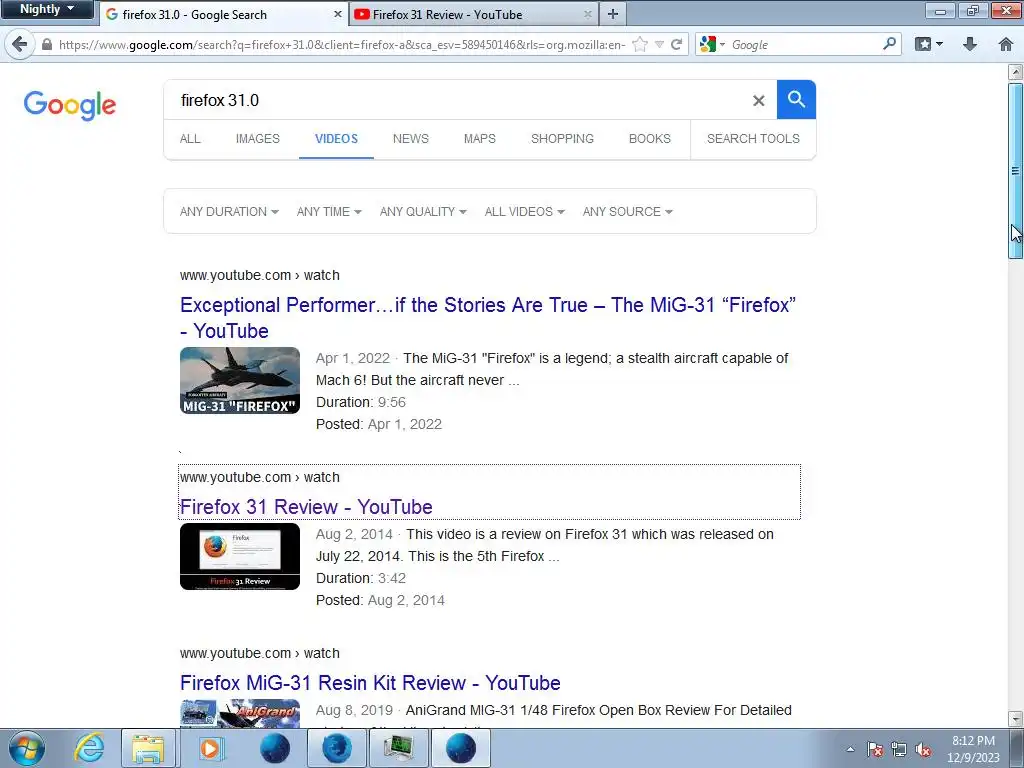
Task: Launch Internet Explorer from the taskbar
Action: 89,748
